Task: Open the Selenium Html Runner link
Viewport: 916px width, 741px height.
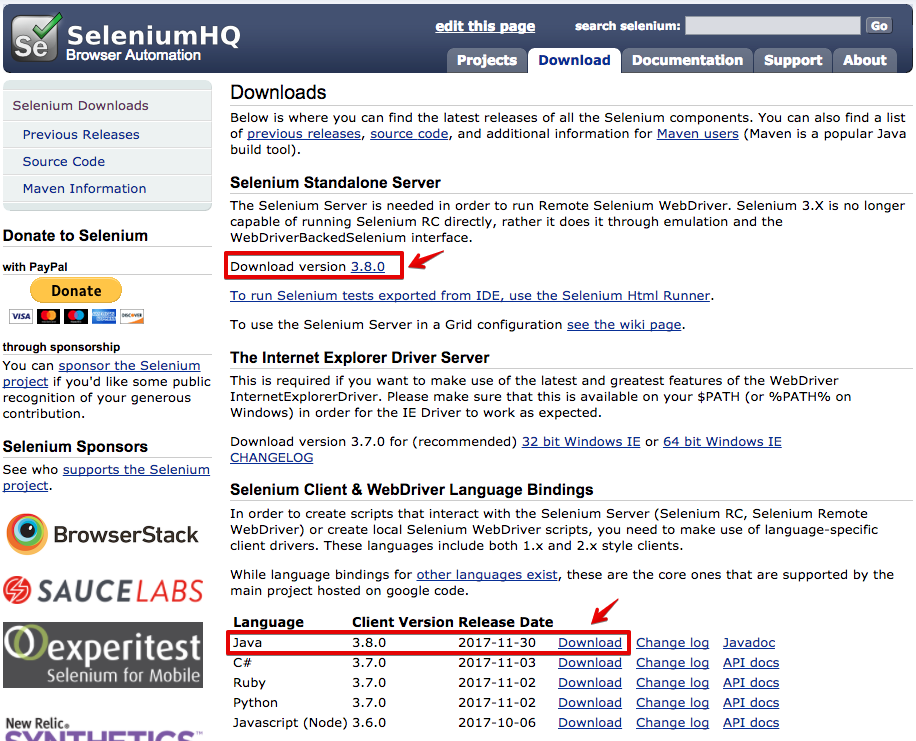Action: pyautogui.click(x=470, y=296)
